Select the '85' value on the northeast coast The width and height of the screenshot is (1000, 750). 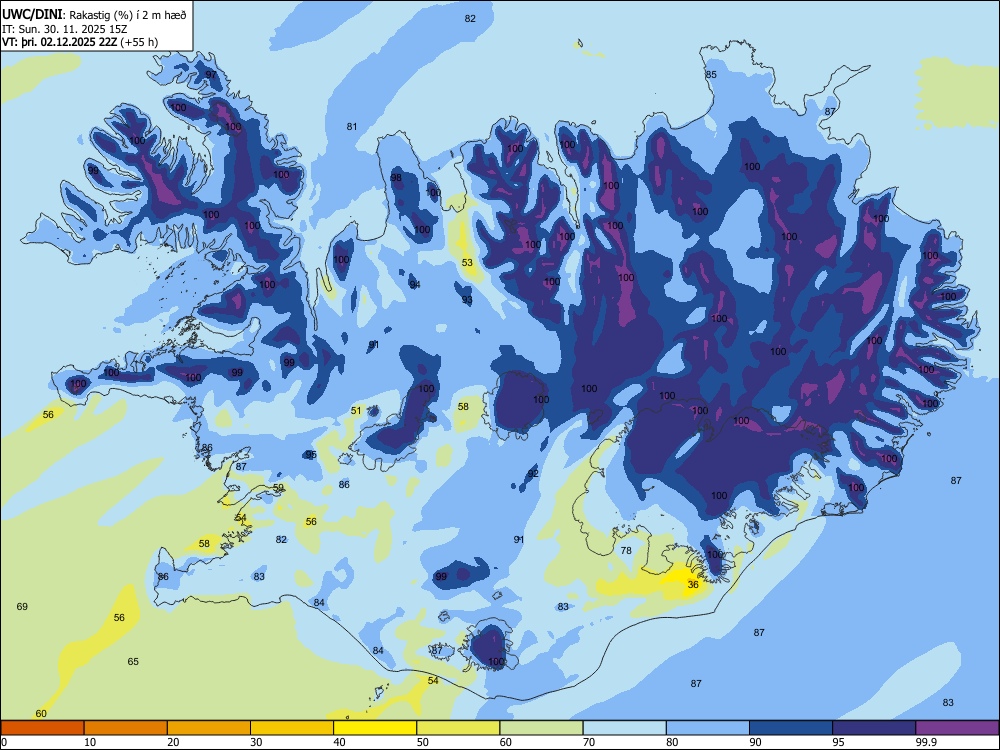coord(711,75)
